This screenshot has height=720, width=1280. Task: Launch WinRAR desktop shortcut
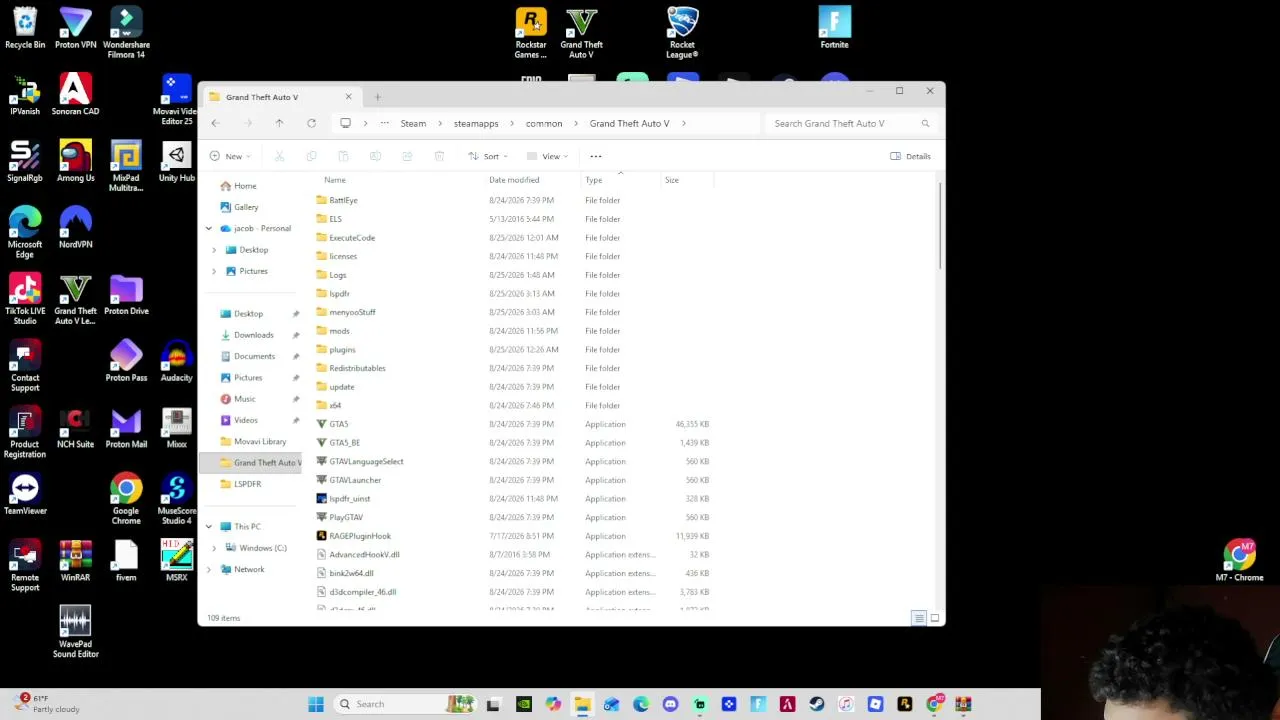75,561
